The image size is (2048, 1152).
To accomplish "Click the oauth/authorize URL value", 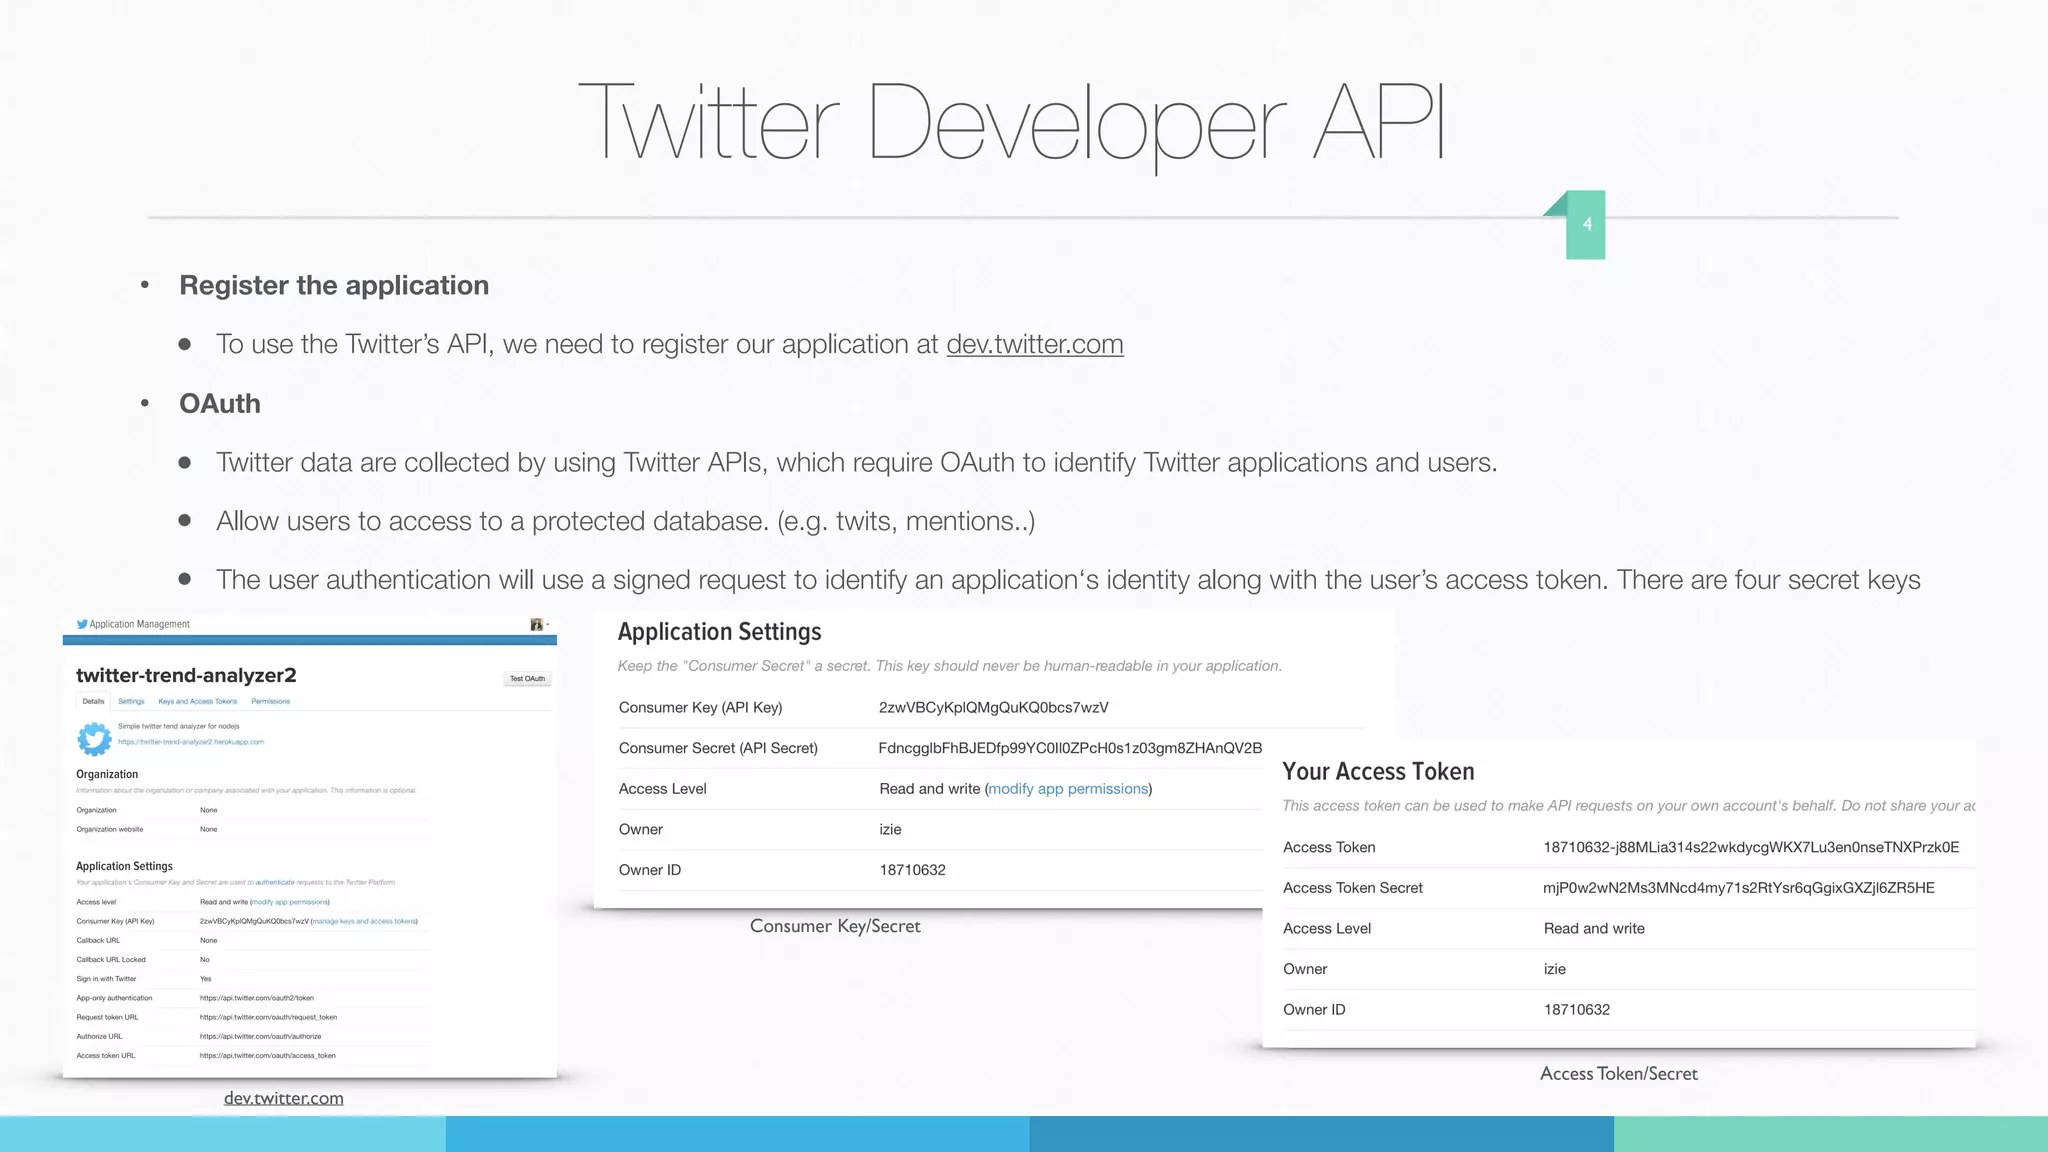I will 260,1036.
